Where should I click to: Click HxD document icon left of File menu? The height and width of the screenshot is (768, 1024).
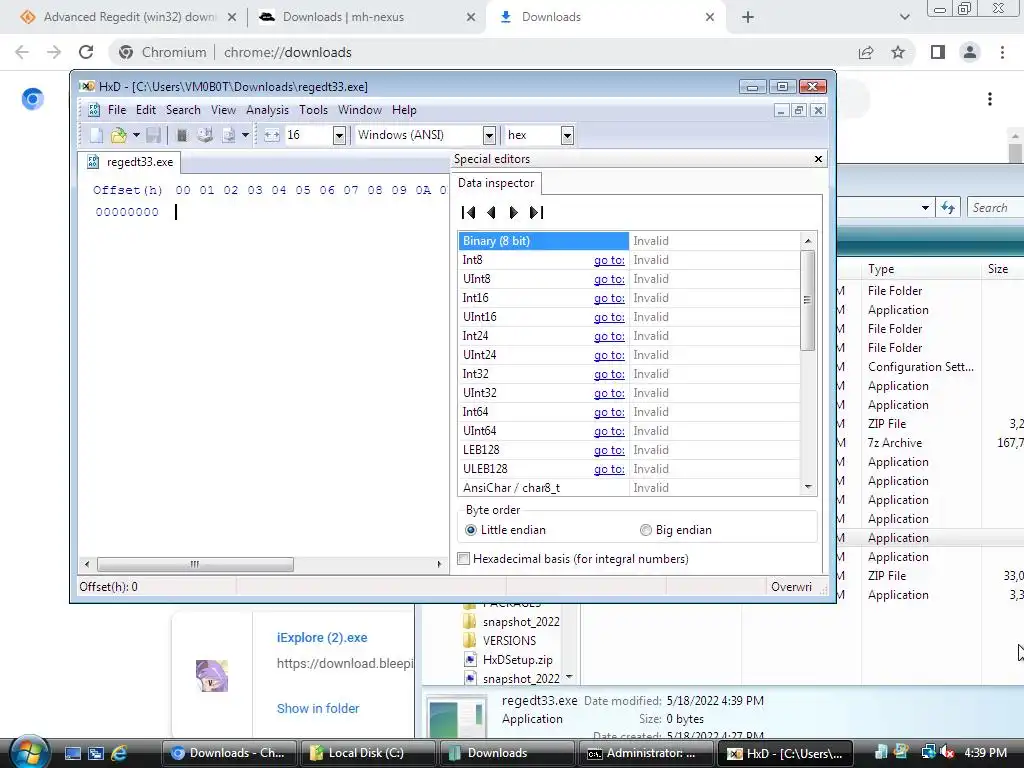(93, 110)
